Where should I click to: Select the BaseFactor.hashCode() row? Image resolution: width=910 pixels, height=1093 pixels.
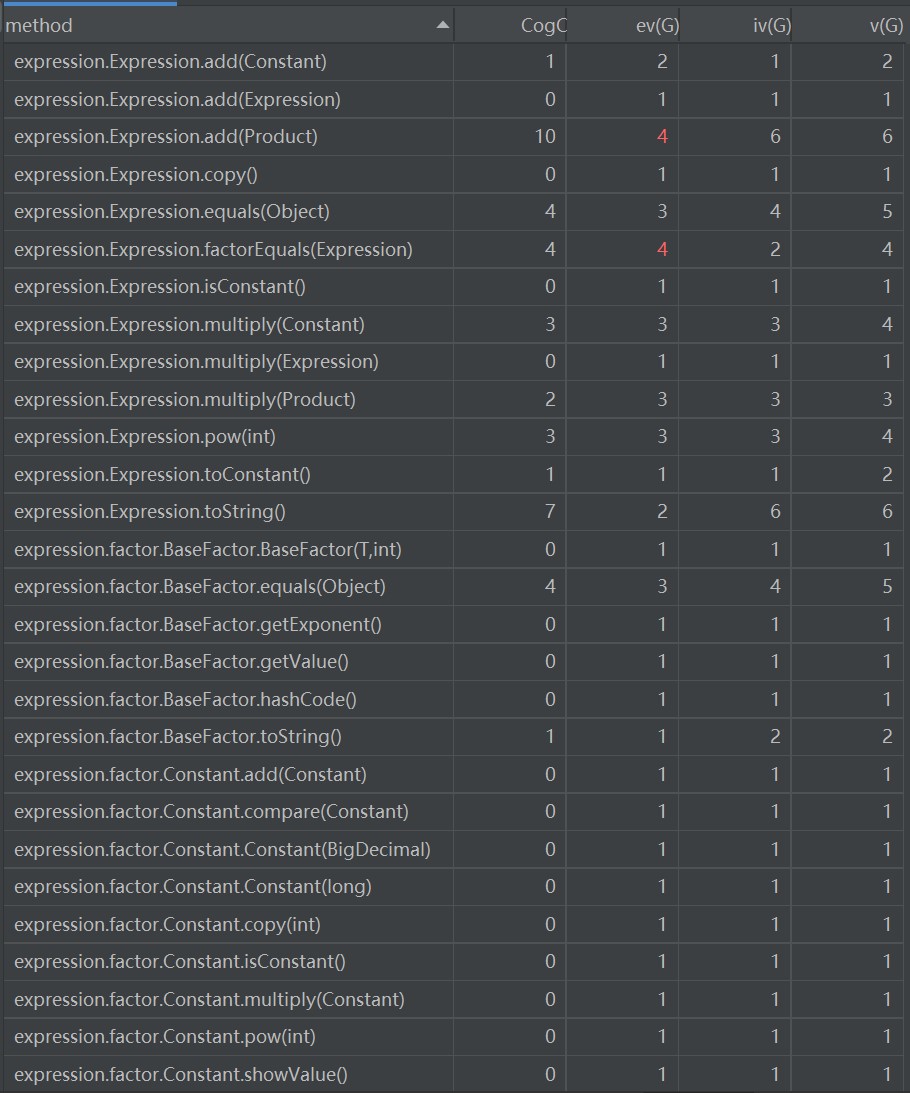(x=185, y=699)
